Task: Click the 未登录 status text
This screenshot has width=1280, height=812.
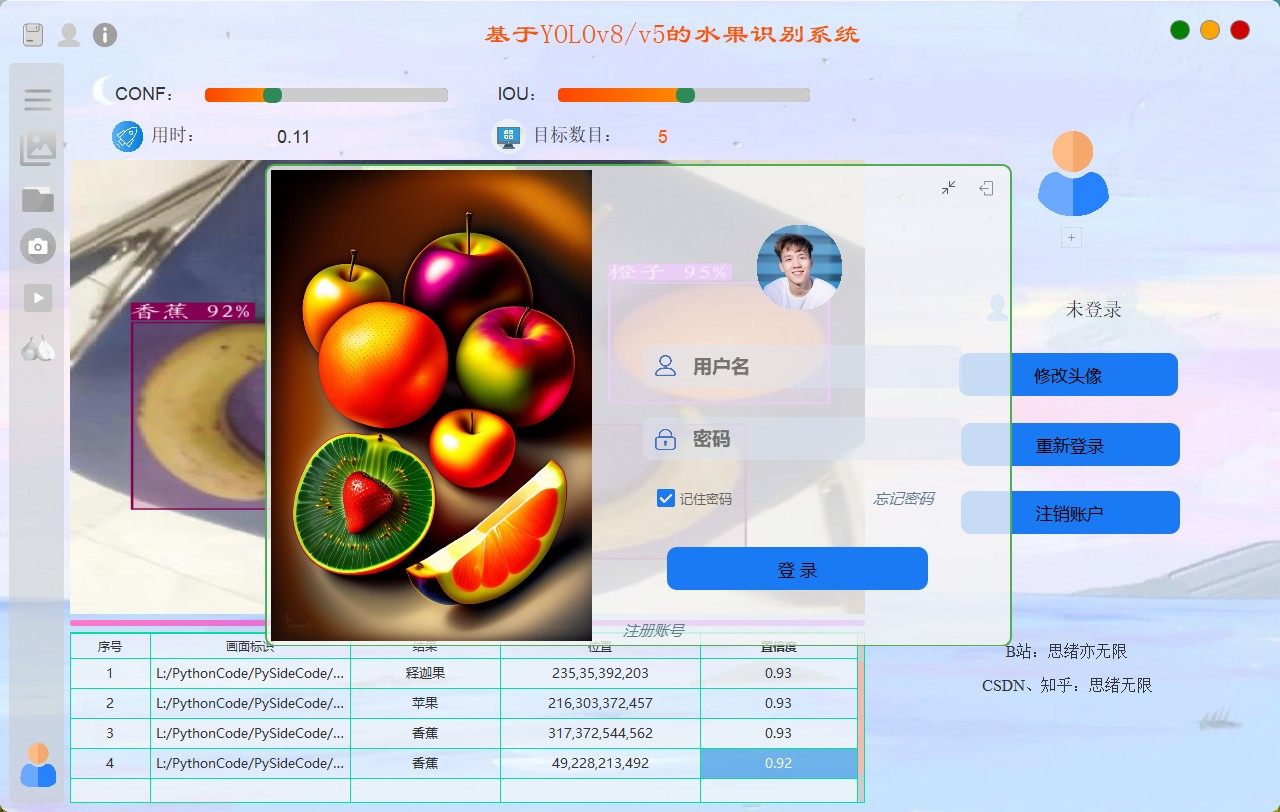Action: tap(1093, 309)
